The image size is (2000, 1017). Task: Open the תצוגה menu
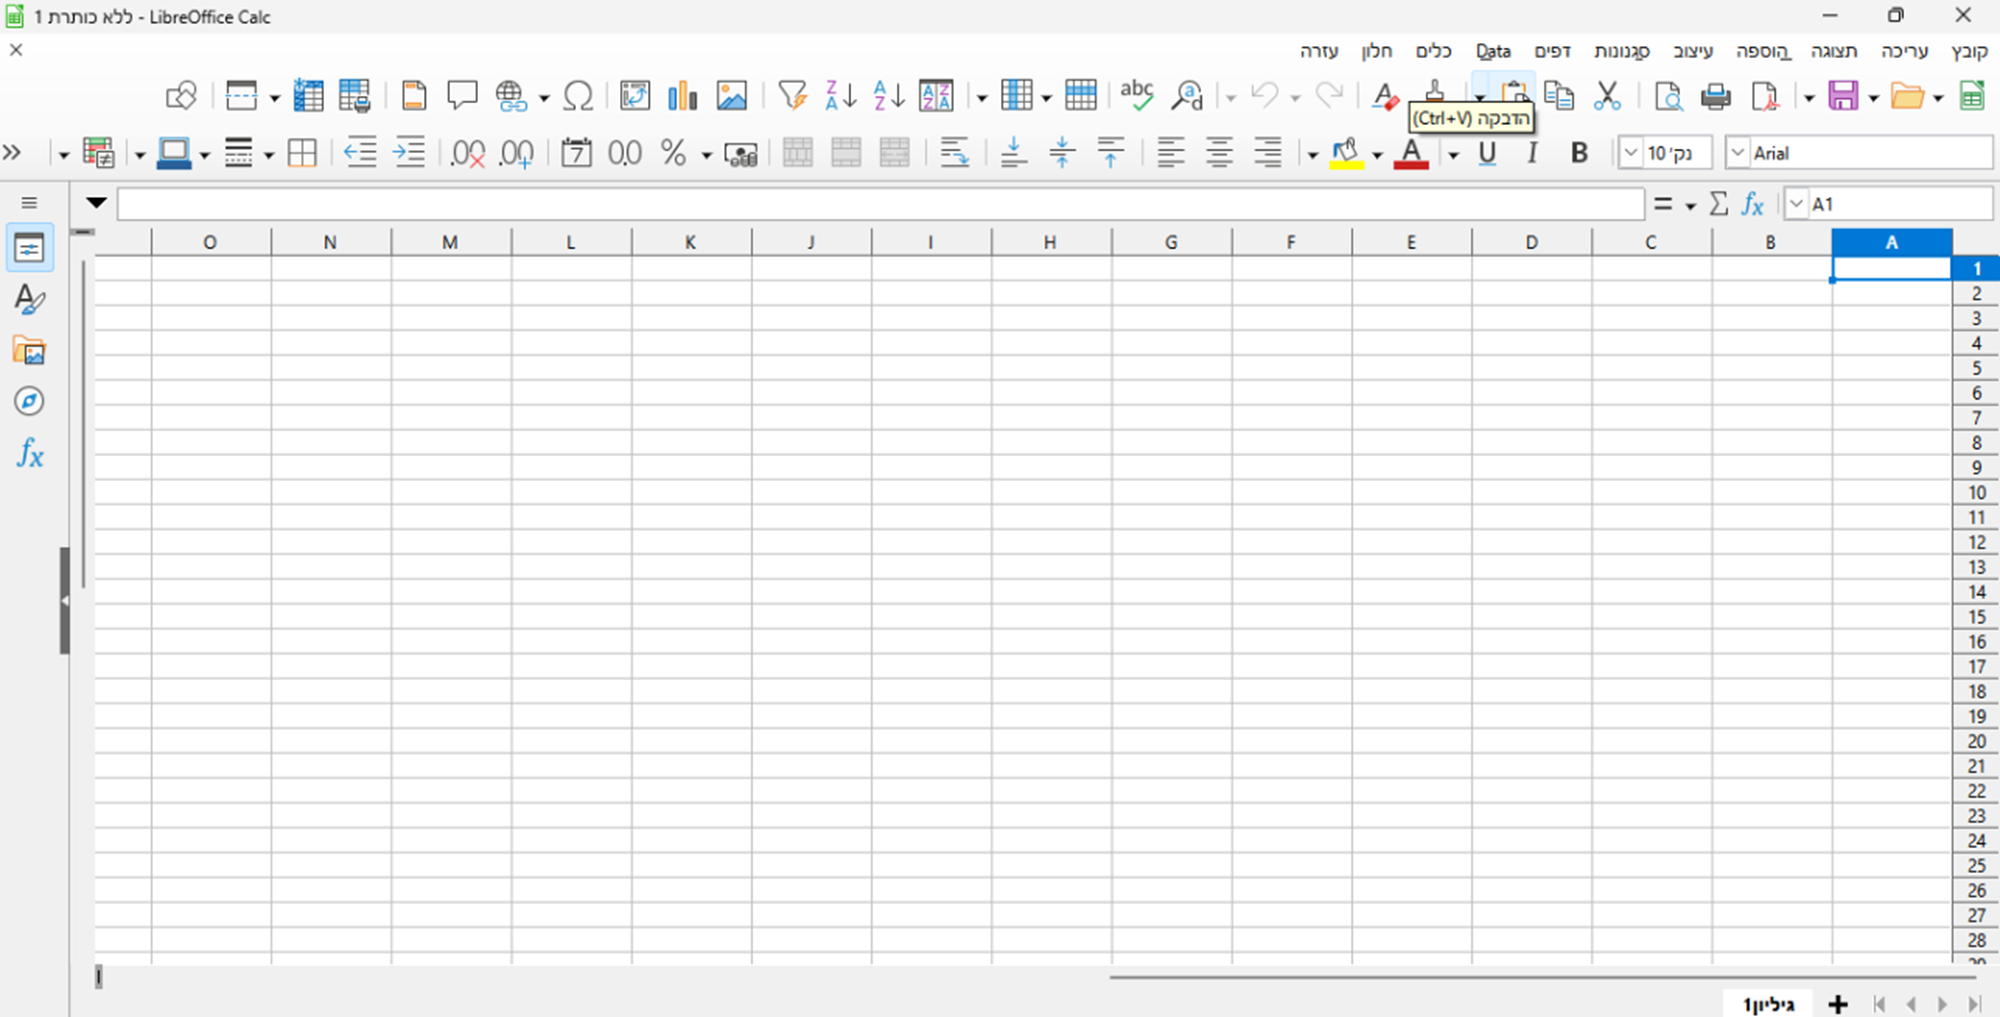(x=1834, y=51)
